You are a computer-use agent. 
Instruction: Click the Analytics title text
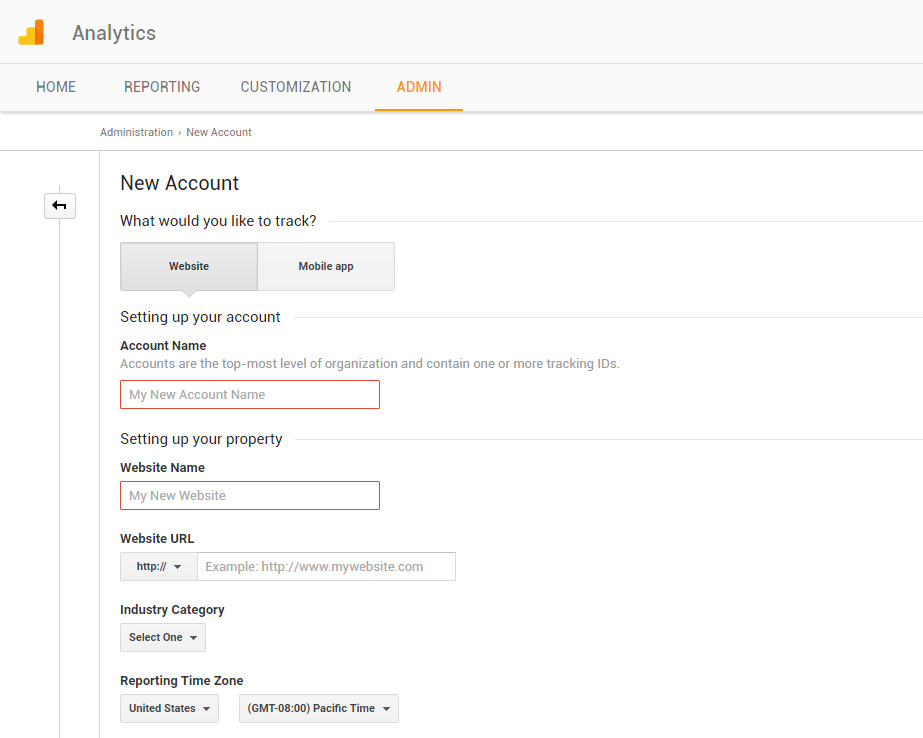click(x=114, y=33)
